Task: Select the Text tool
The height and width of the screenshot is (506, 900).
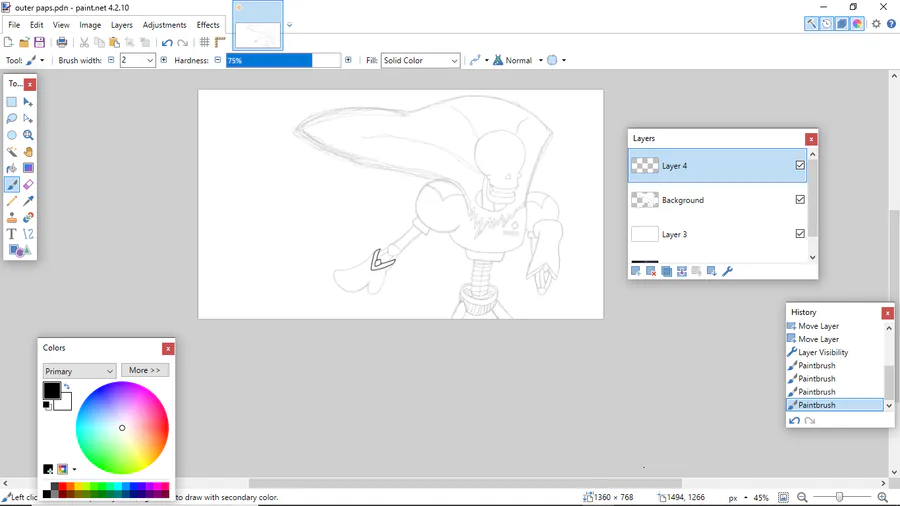Action: (x=11, y=234)
